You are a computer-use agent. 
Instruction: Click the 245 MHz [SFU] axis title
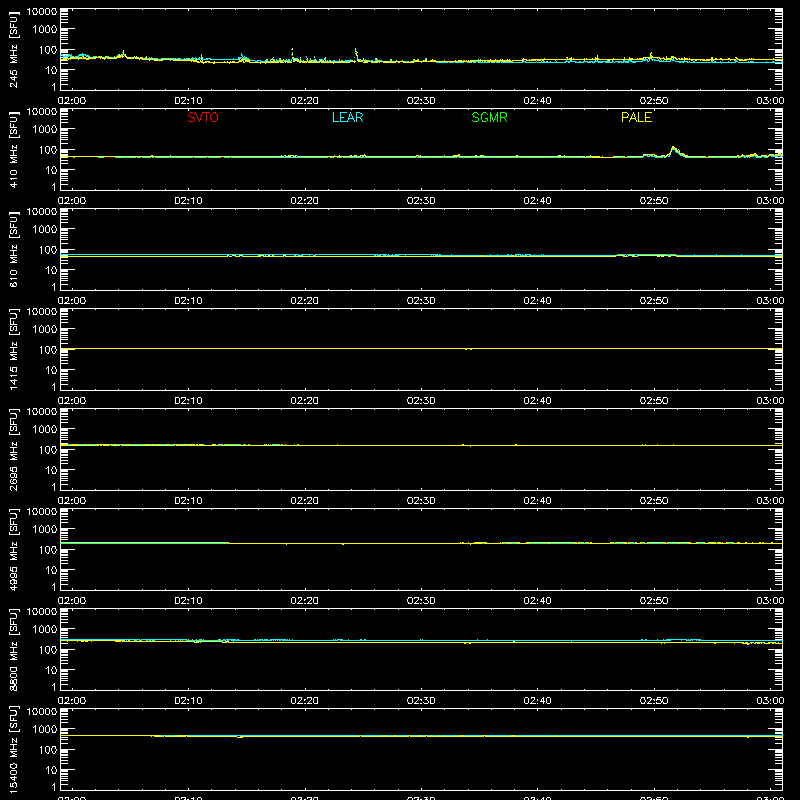pos(13,49)
